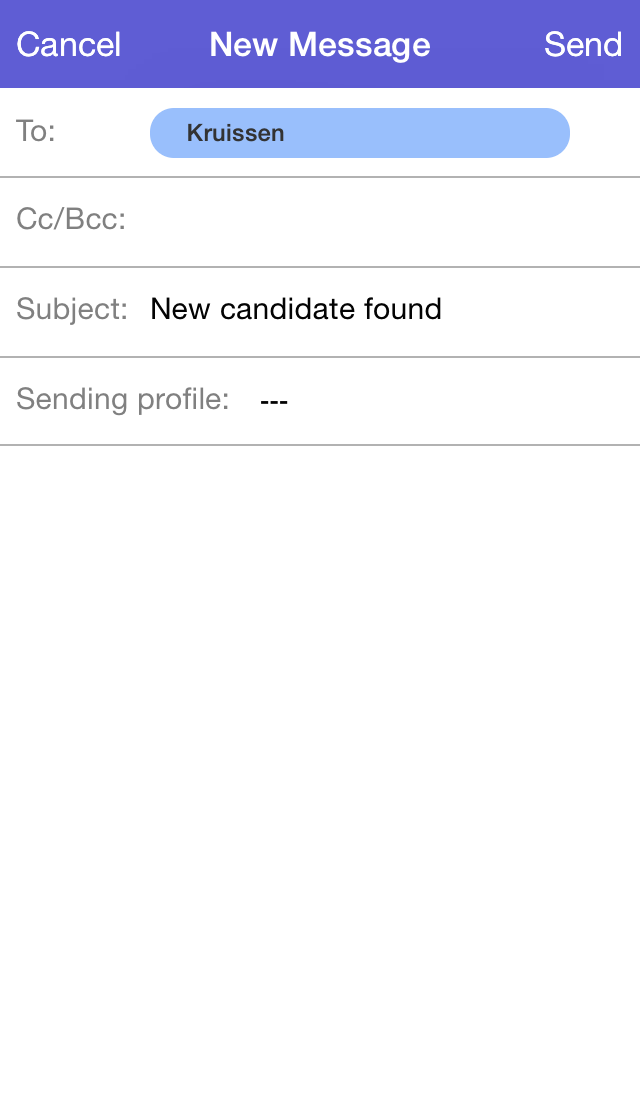640x1096 pixels.
Task: Click the left edge of the Kruissen bubble
Action: [x=160, y=133]
